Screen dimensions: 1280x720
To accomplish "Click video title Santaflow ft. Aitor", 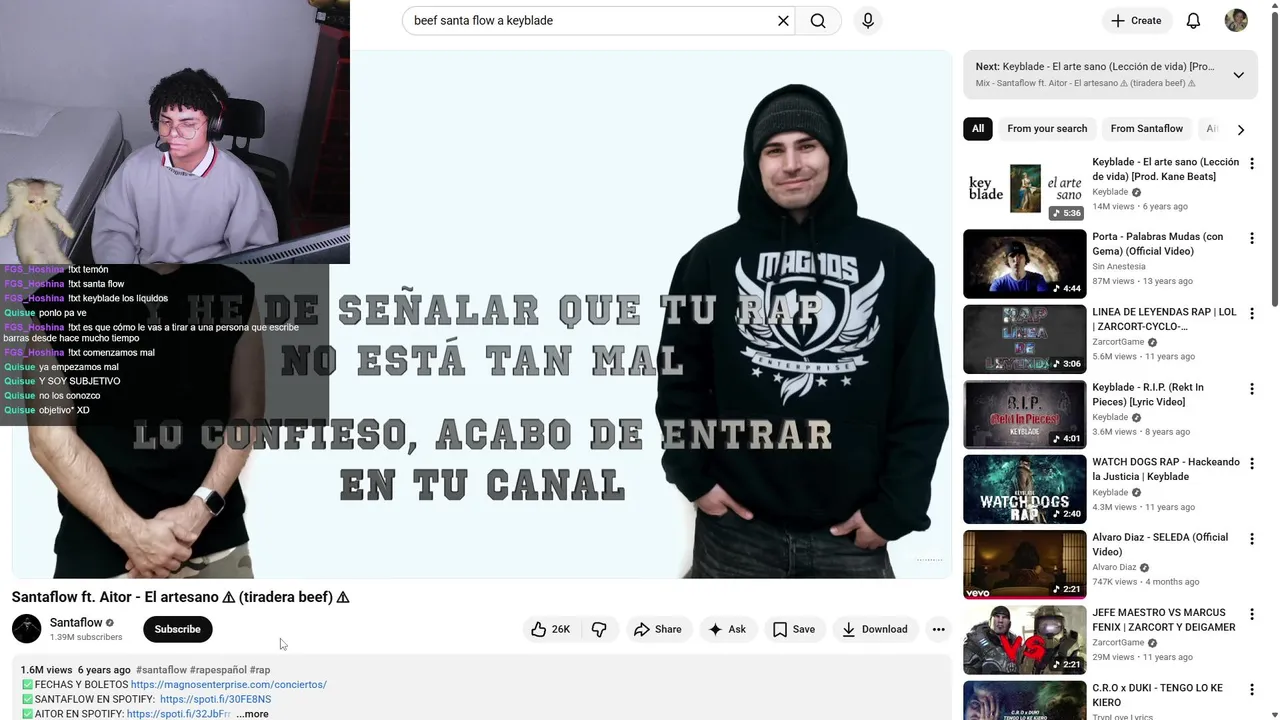I will coord(180,597).
